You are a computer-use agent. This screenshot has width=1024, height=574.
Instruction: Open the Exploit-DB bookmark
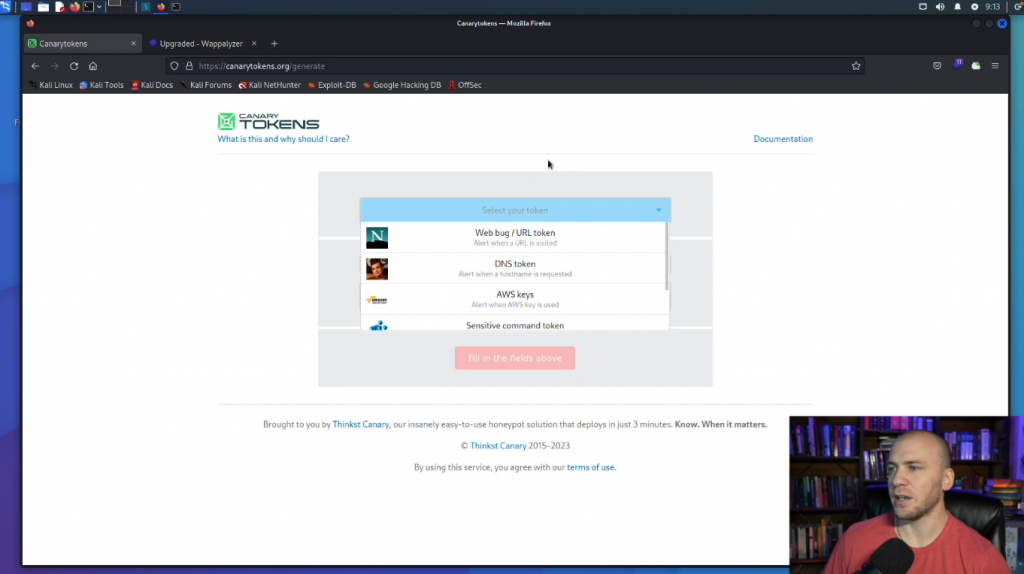pyautogui.click(x=332, y=85)
